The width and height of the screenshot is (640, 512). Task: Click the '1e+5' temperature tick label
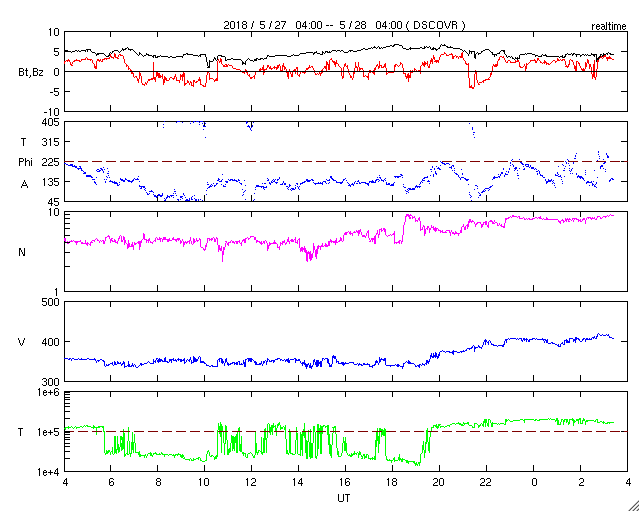point(49,432)
